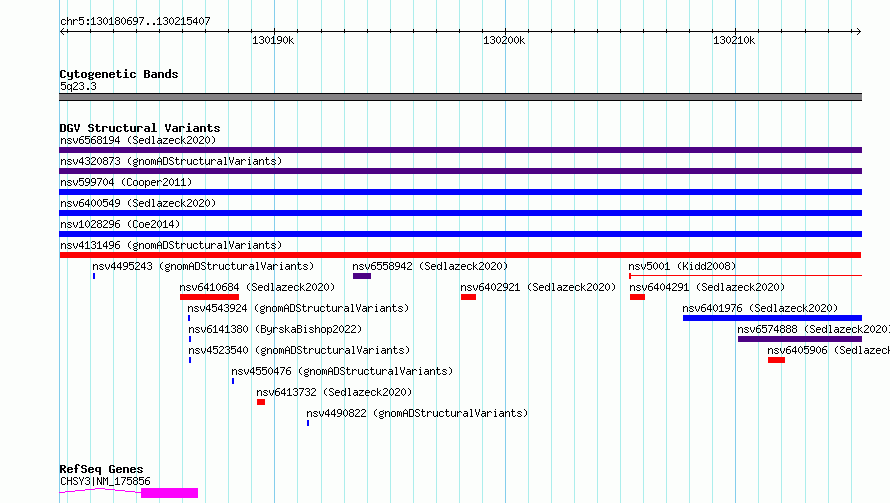The width and height of the screenshot is (890, 503).
Task: Click the DGV Structural Variants track title
Action: pyautogui.click(x=140, y=128)
